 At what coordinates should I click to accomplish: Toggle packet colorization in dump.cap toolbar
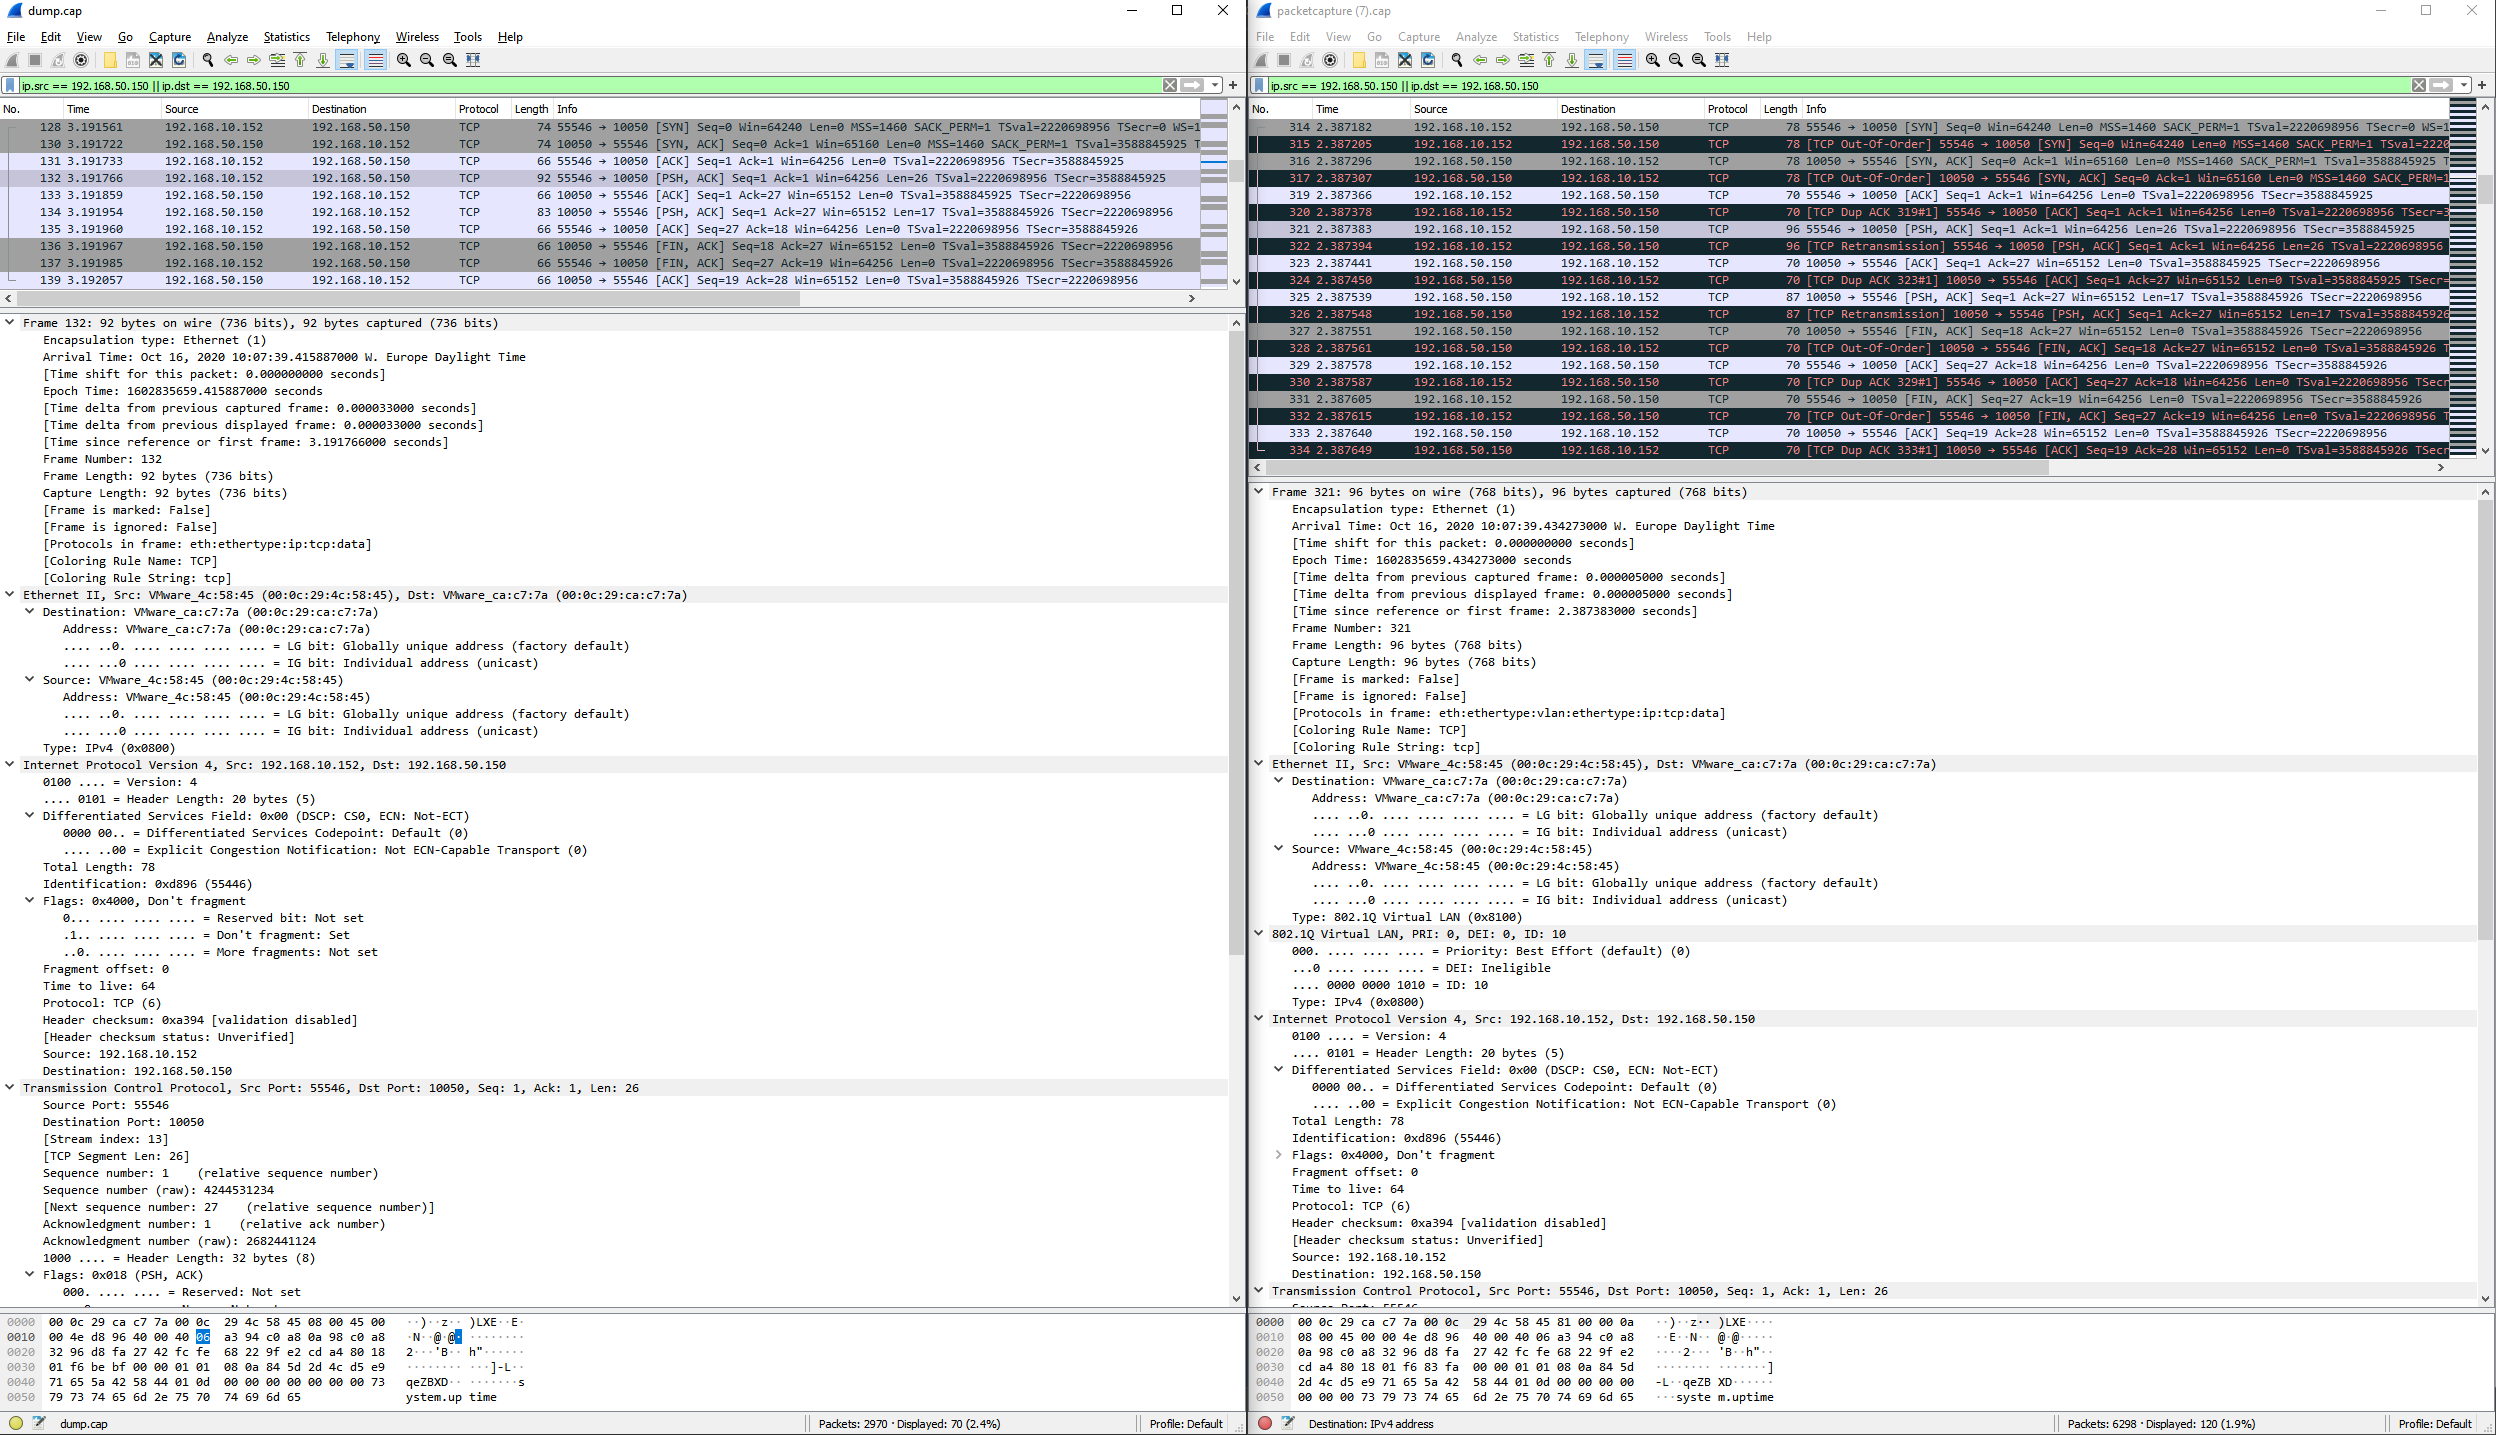(x=375, y=60)
